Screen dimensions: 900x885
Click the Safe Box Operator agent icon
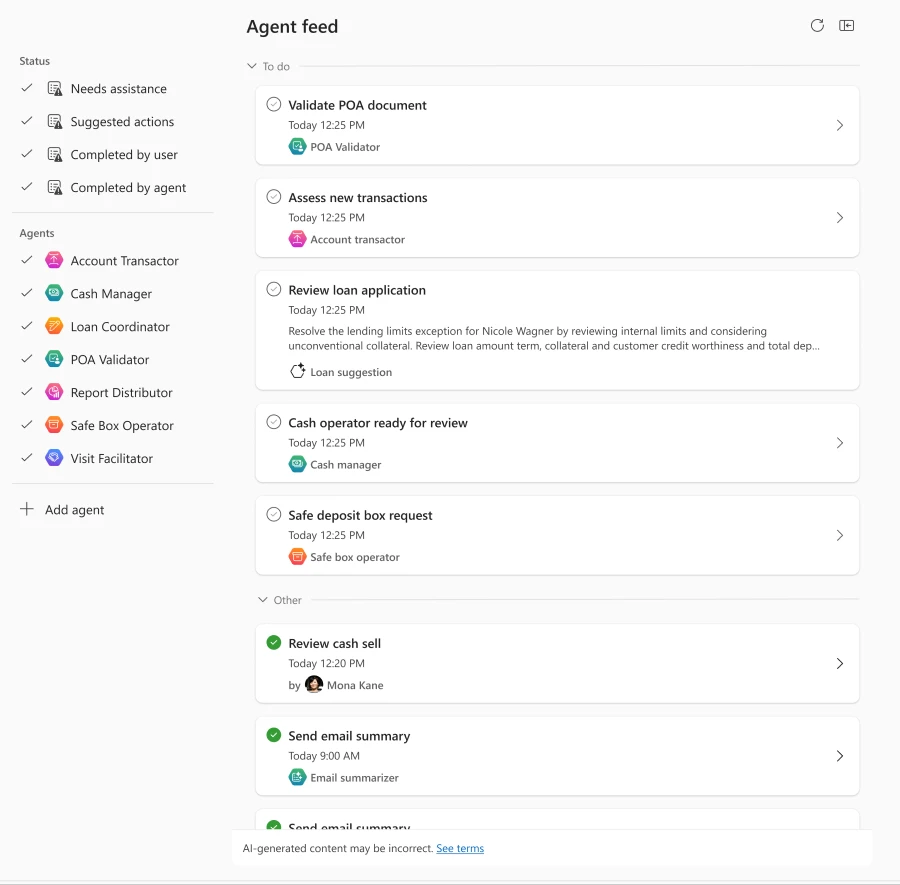click(x=53, y=425)
